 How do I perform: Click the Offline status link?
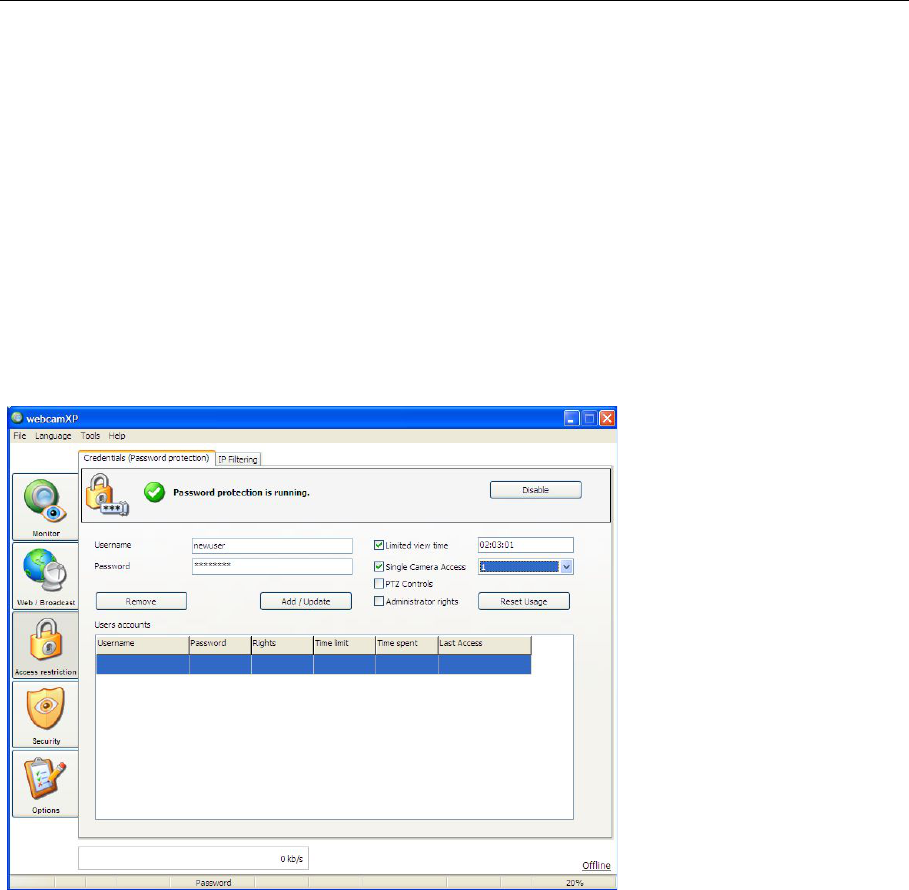596,865
